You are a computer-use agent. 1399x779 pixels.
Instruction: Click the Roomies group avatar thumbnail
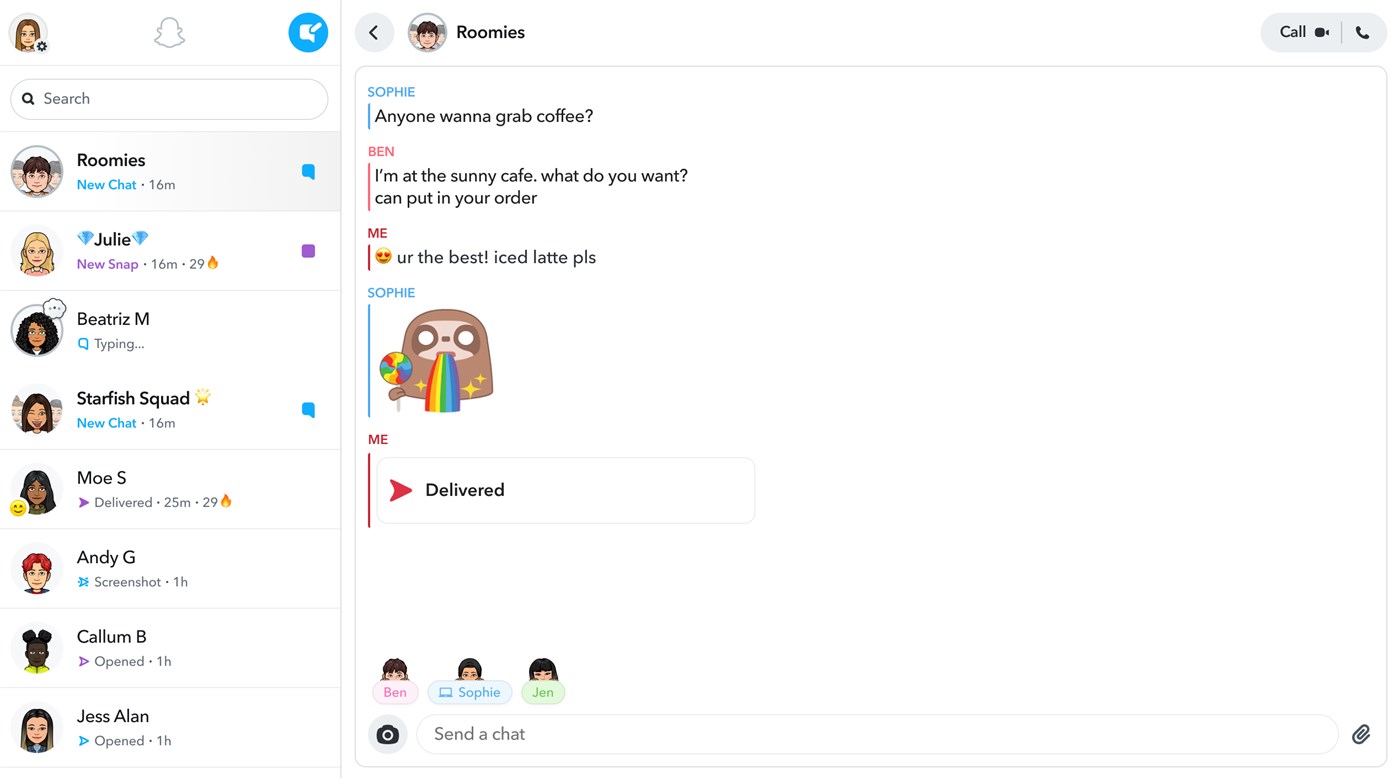[427, 32]
